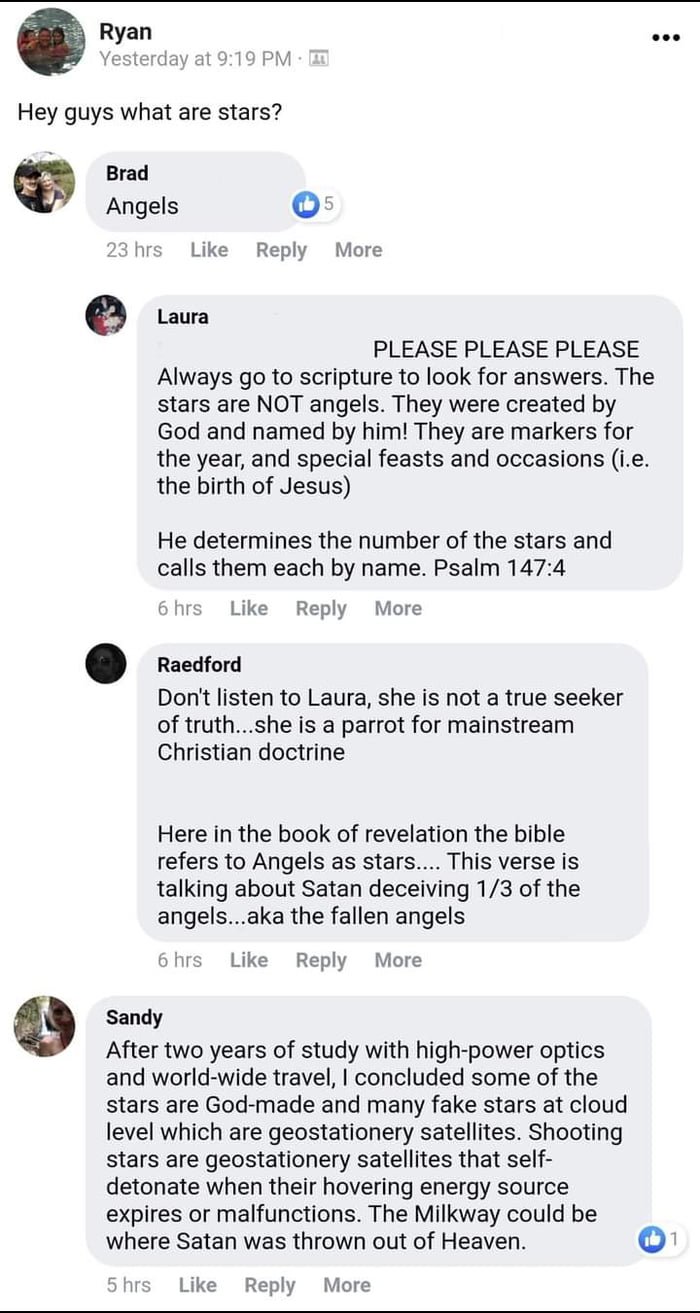
Task: Open Sandy's profile avatar
Action: pos(44,1026)
